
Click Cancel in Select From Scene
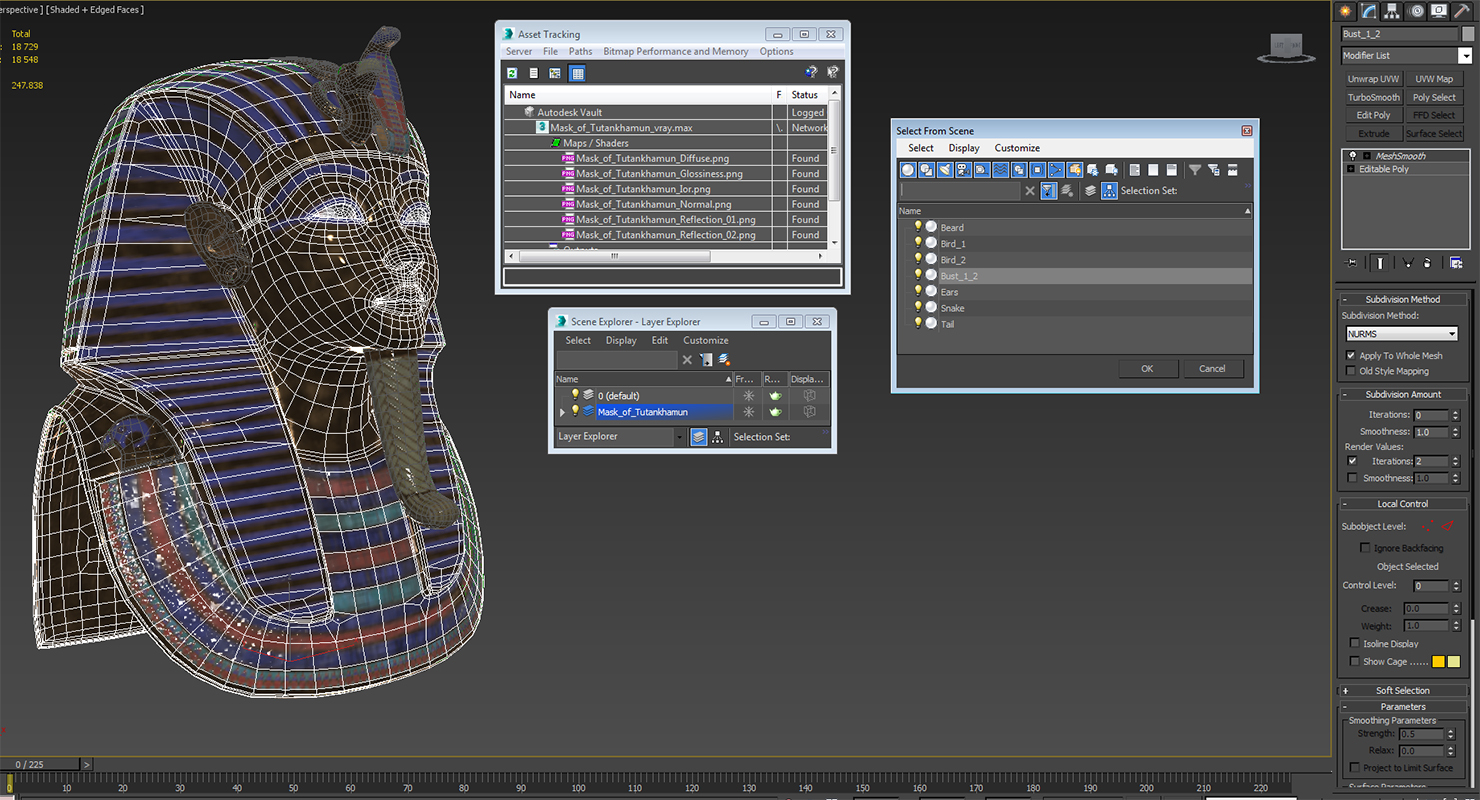1212,369
